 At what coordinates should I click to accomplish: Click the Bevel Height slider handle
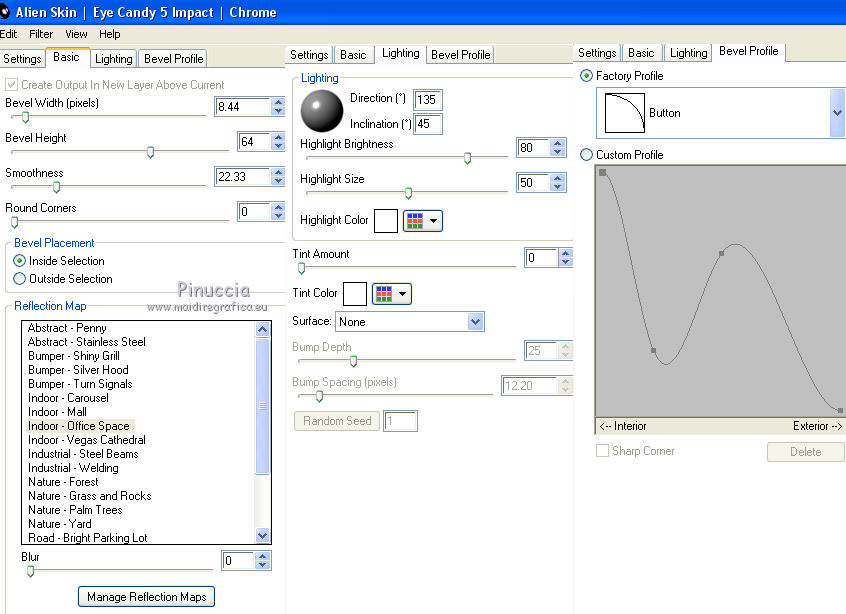pos(151,153)
